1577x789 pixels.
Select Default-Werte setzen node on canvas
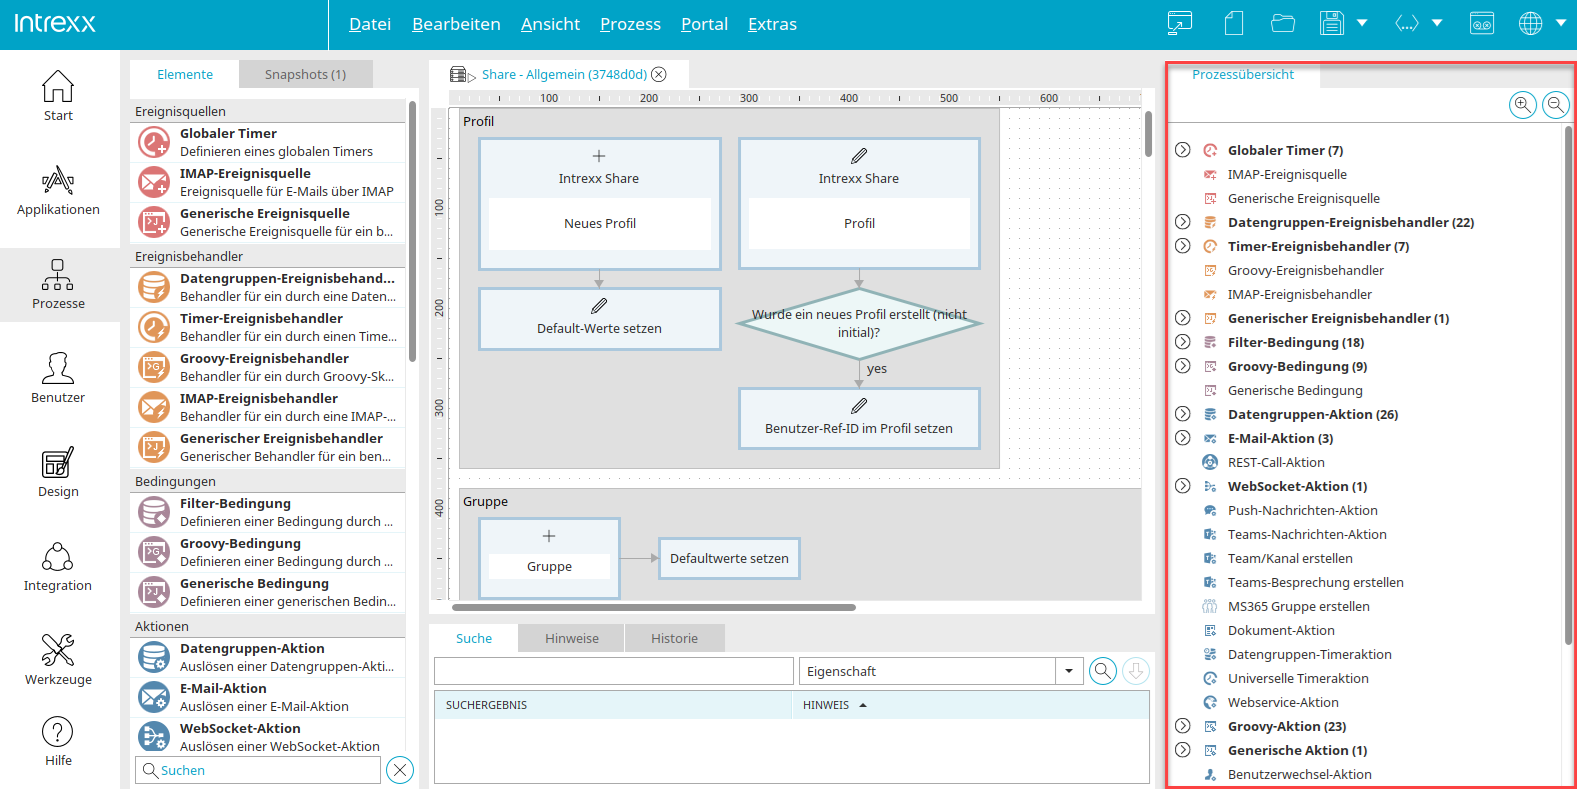pos(600,319)
